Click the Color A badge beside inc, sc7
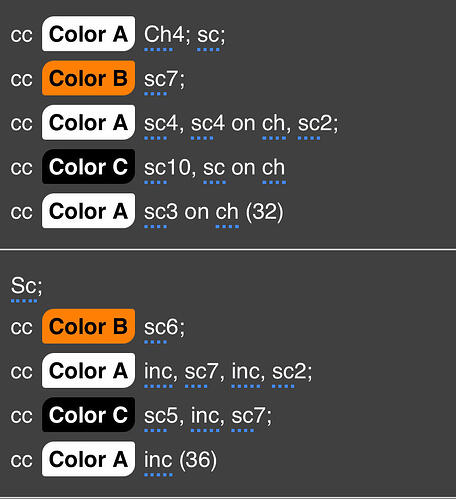The image size is (456, 499). point(88,370)
